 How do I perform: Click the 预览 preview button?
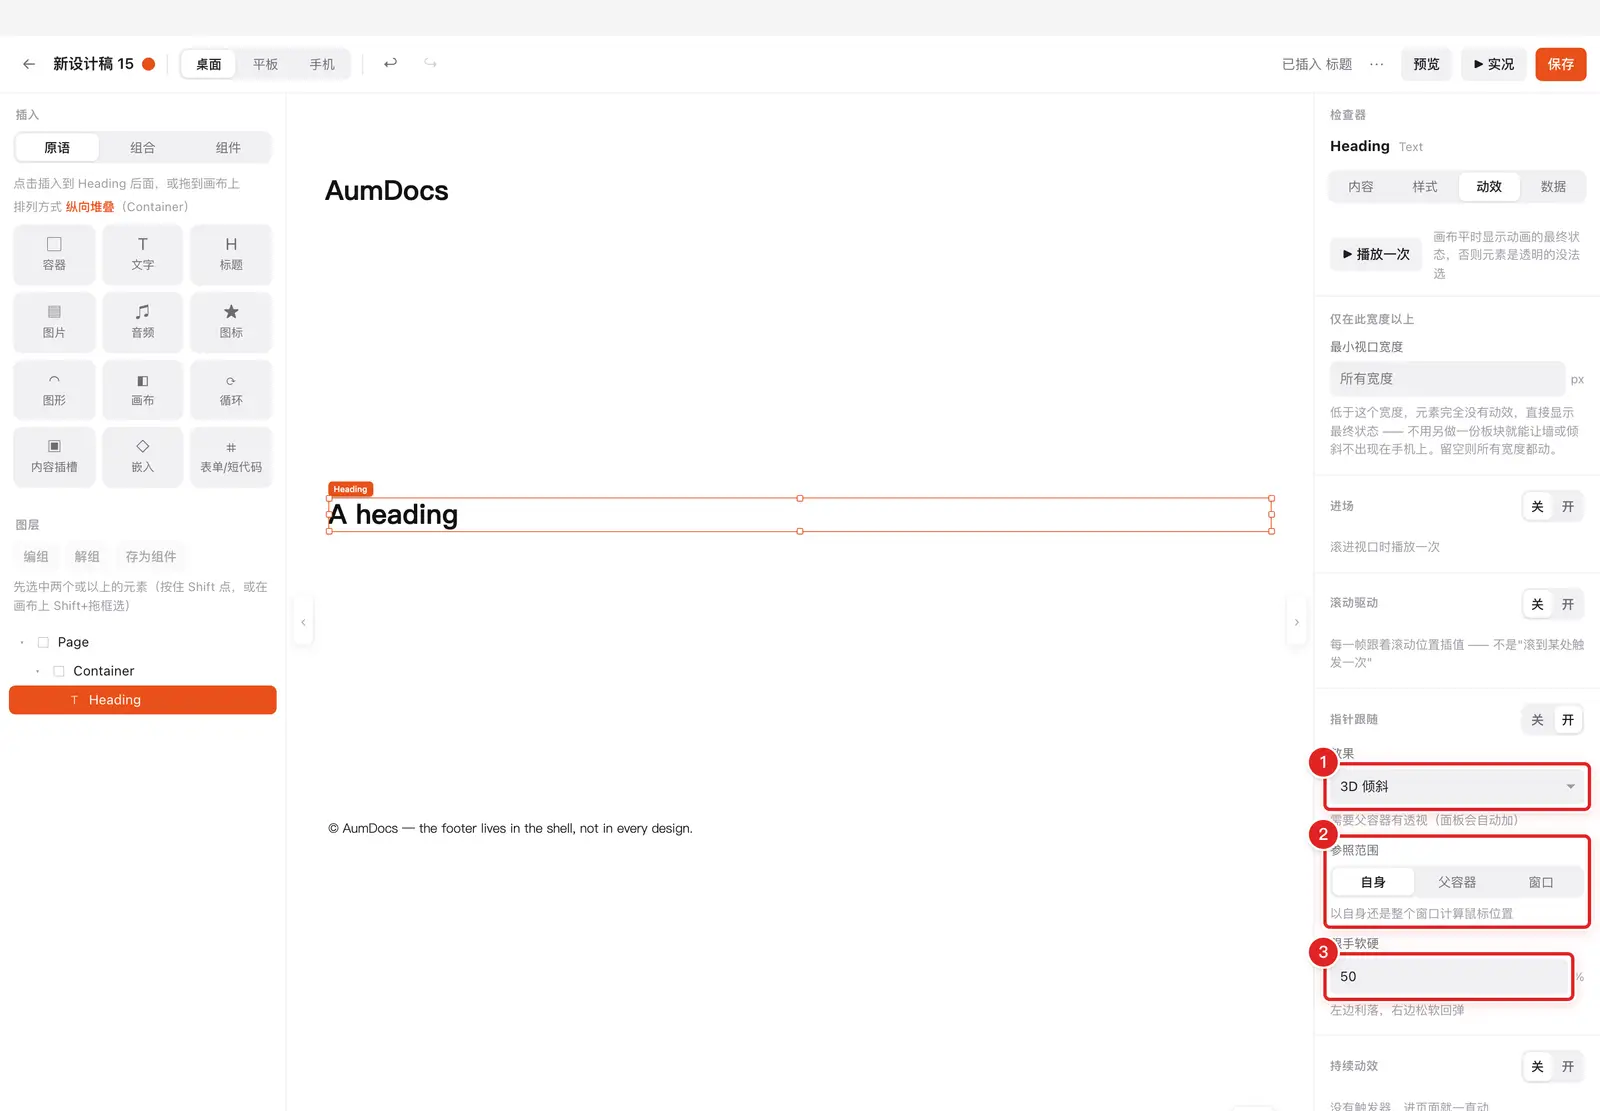1426,64
